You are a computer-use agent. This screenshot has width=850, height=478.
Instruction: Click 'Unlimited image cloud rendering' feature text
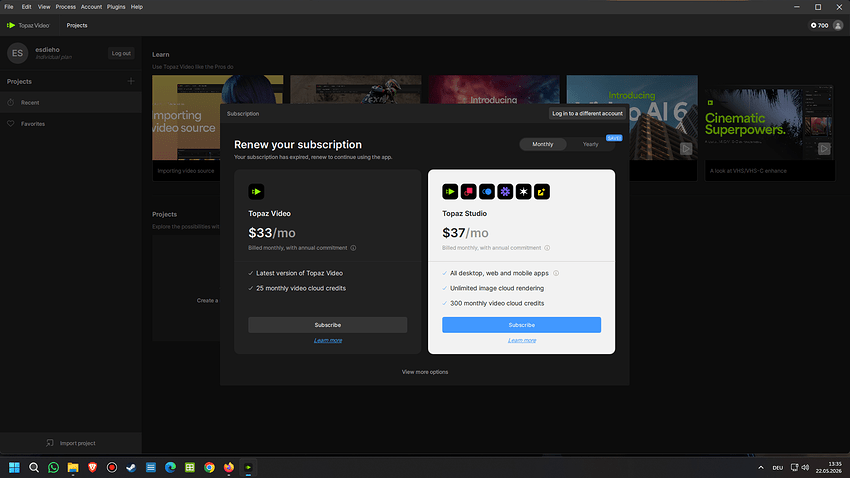(x=497, y=288)
